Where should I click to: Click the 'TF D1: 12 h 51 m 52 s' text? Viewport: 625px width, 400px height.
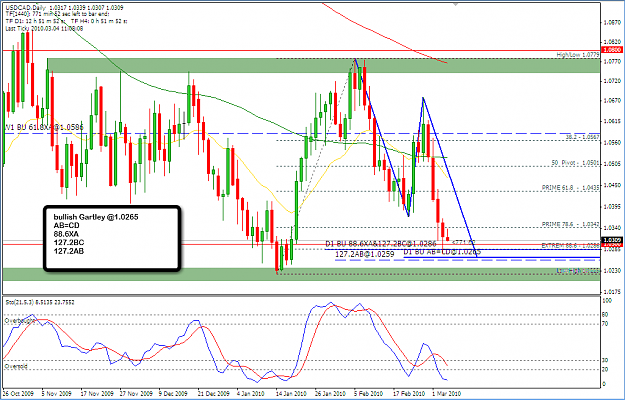pyautogui.click(x=35, y=22)
